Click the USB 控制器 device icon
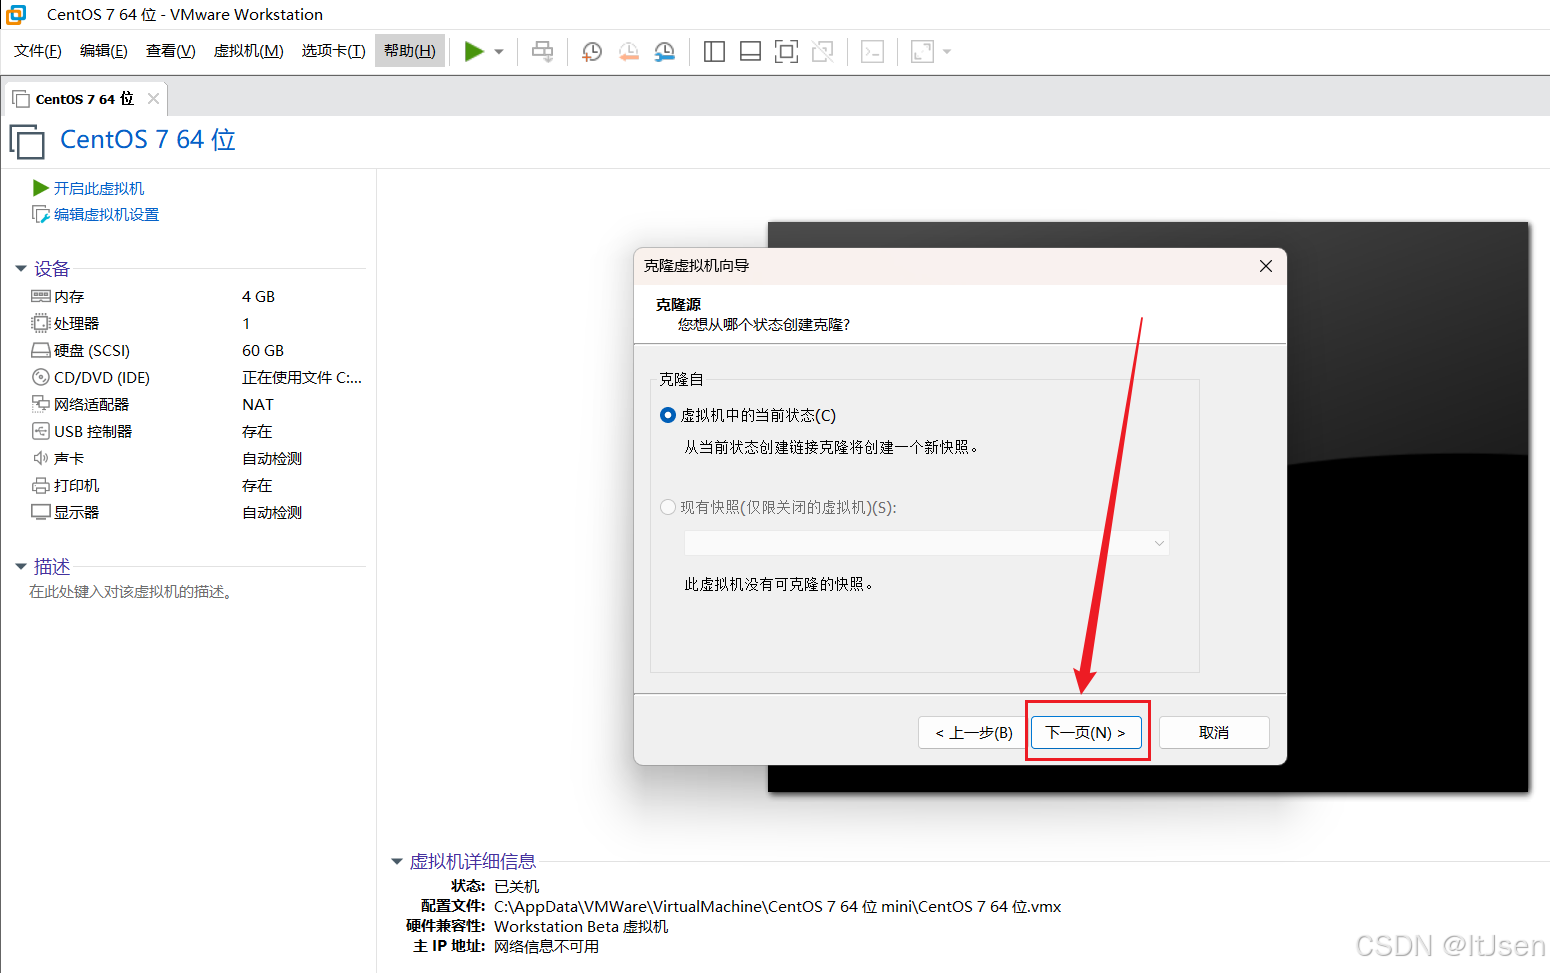1550x973 pixels. coord(41,431)
